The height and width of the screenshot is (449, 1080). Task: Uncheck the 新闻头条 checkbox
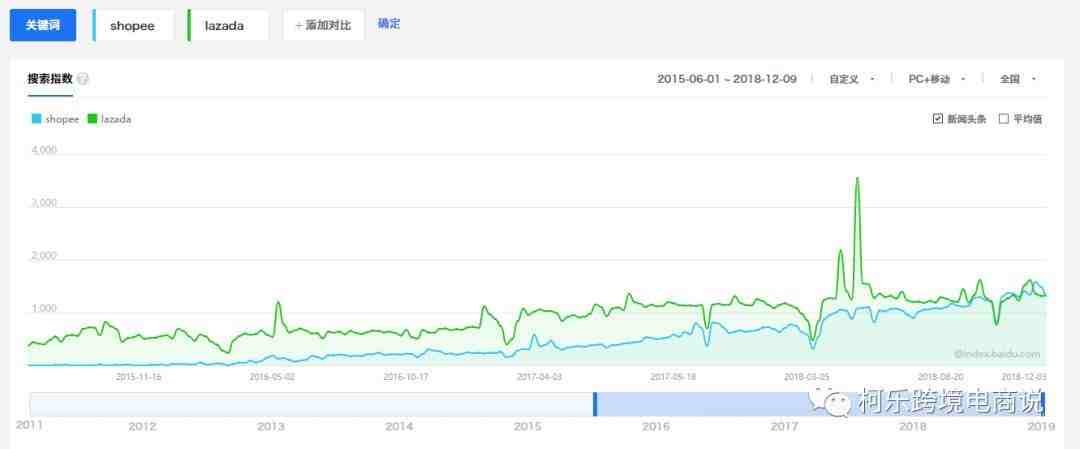pos(937,119)
